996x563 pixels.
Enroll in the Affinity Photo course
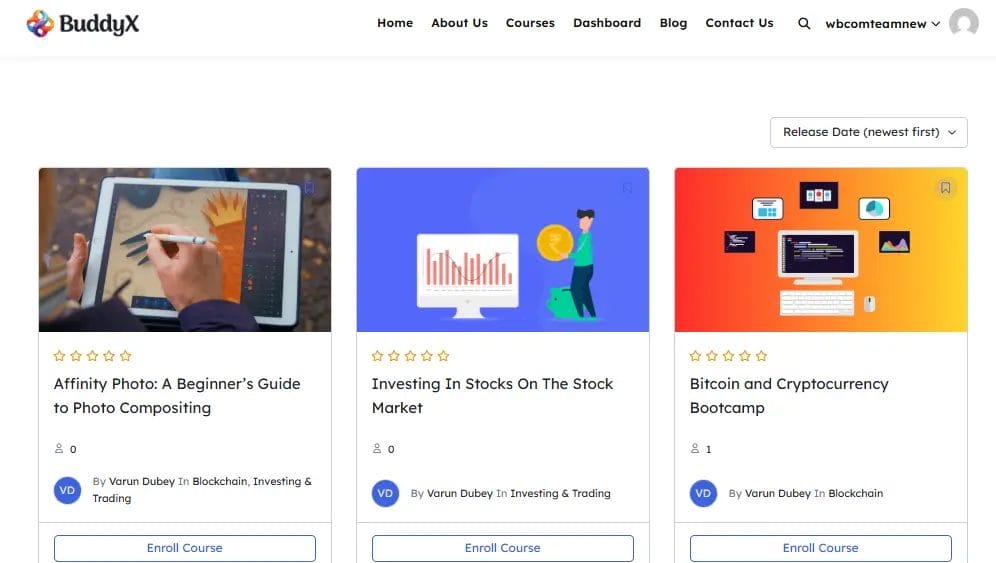coord(185,548)
